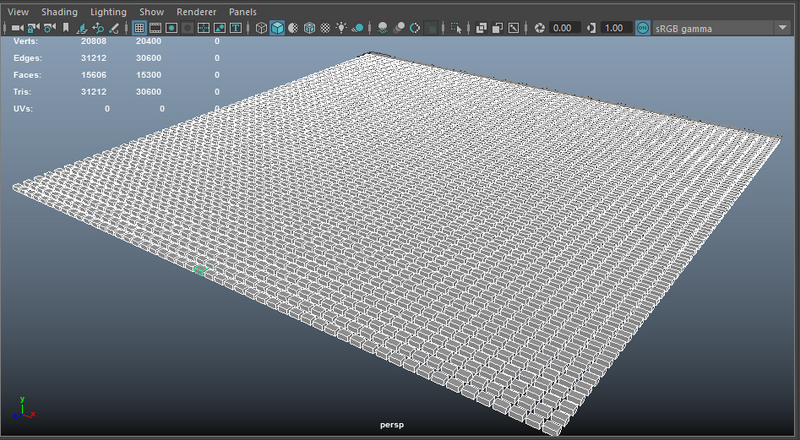Toggle XRay Active Components icon
800x440 pixels.
pos(497,28)
